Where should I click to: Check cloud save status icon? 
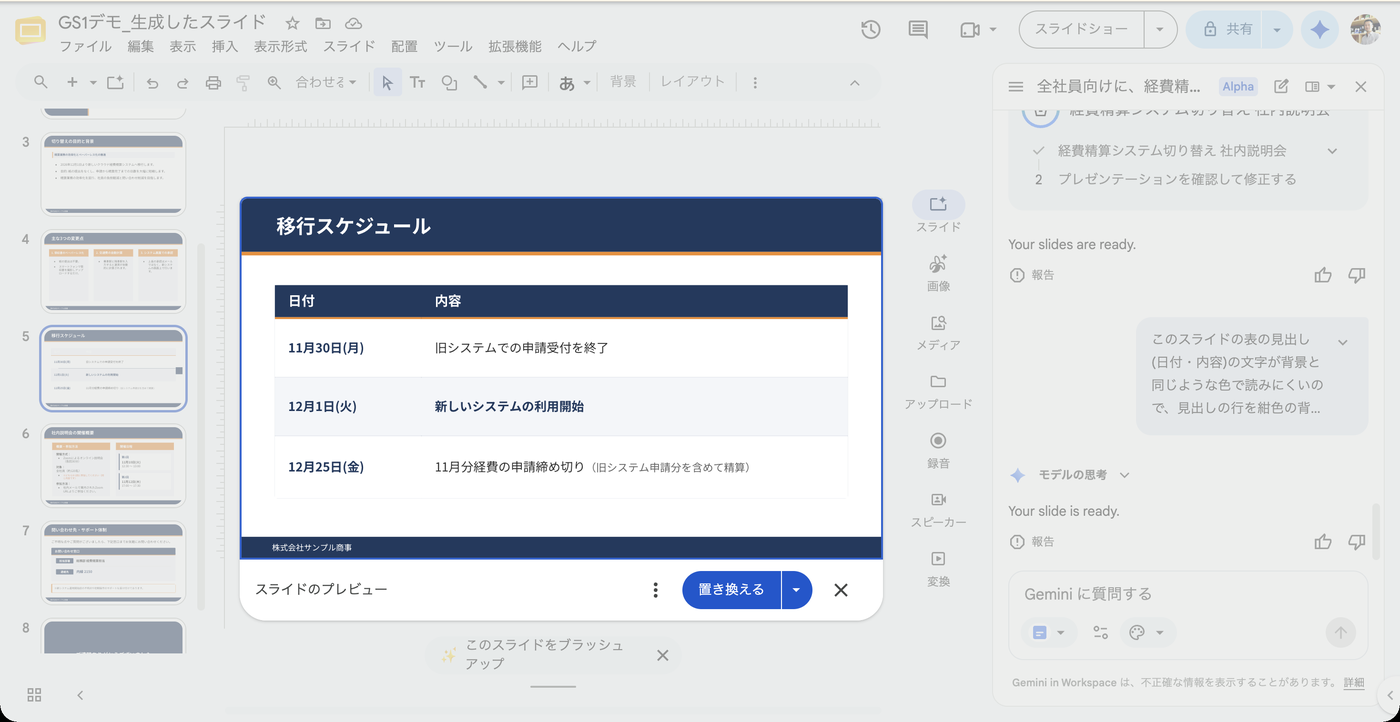point(353,23)
